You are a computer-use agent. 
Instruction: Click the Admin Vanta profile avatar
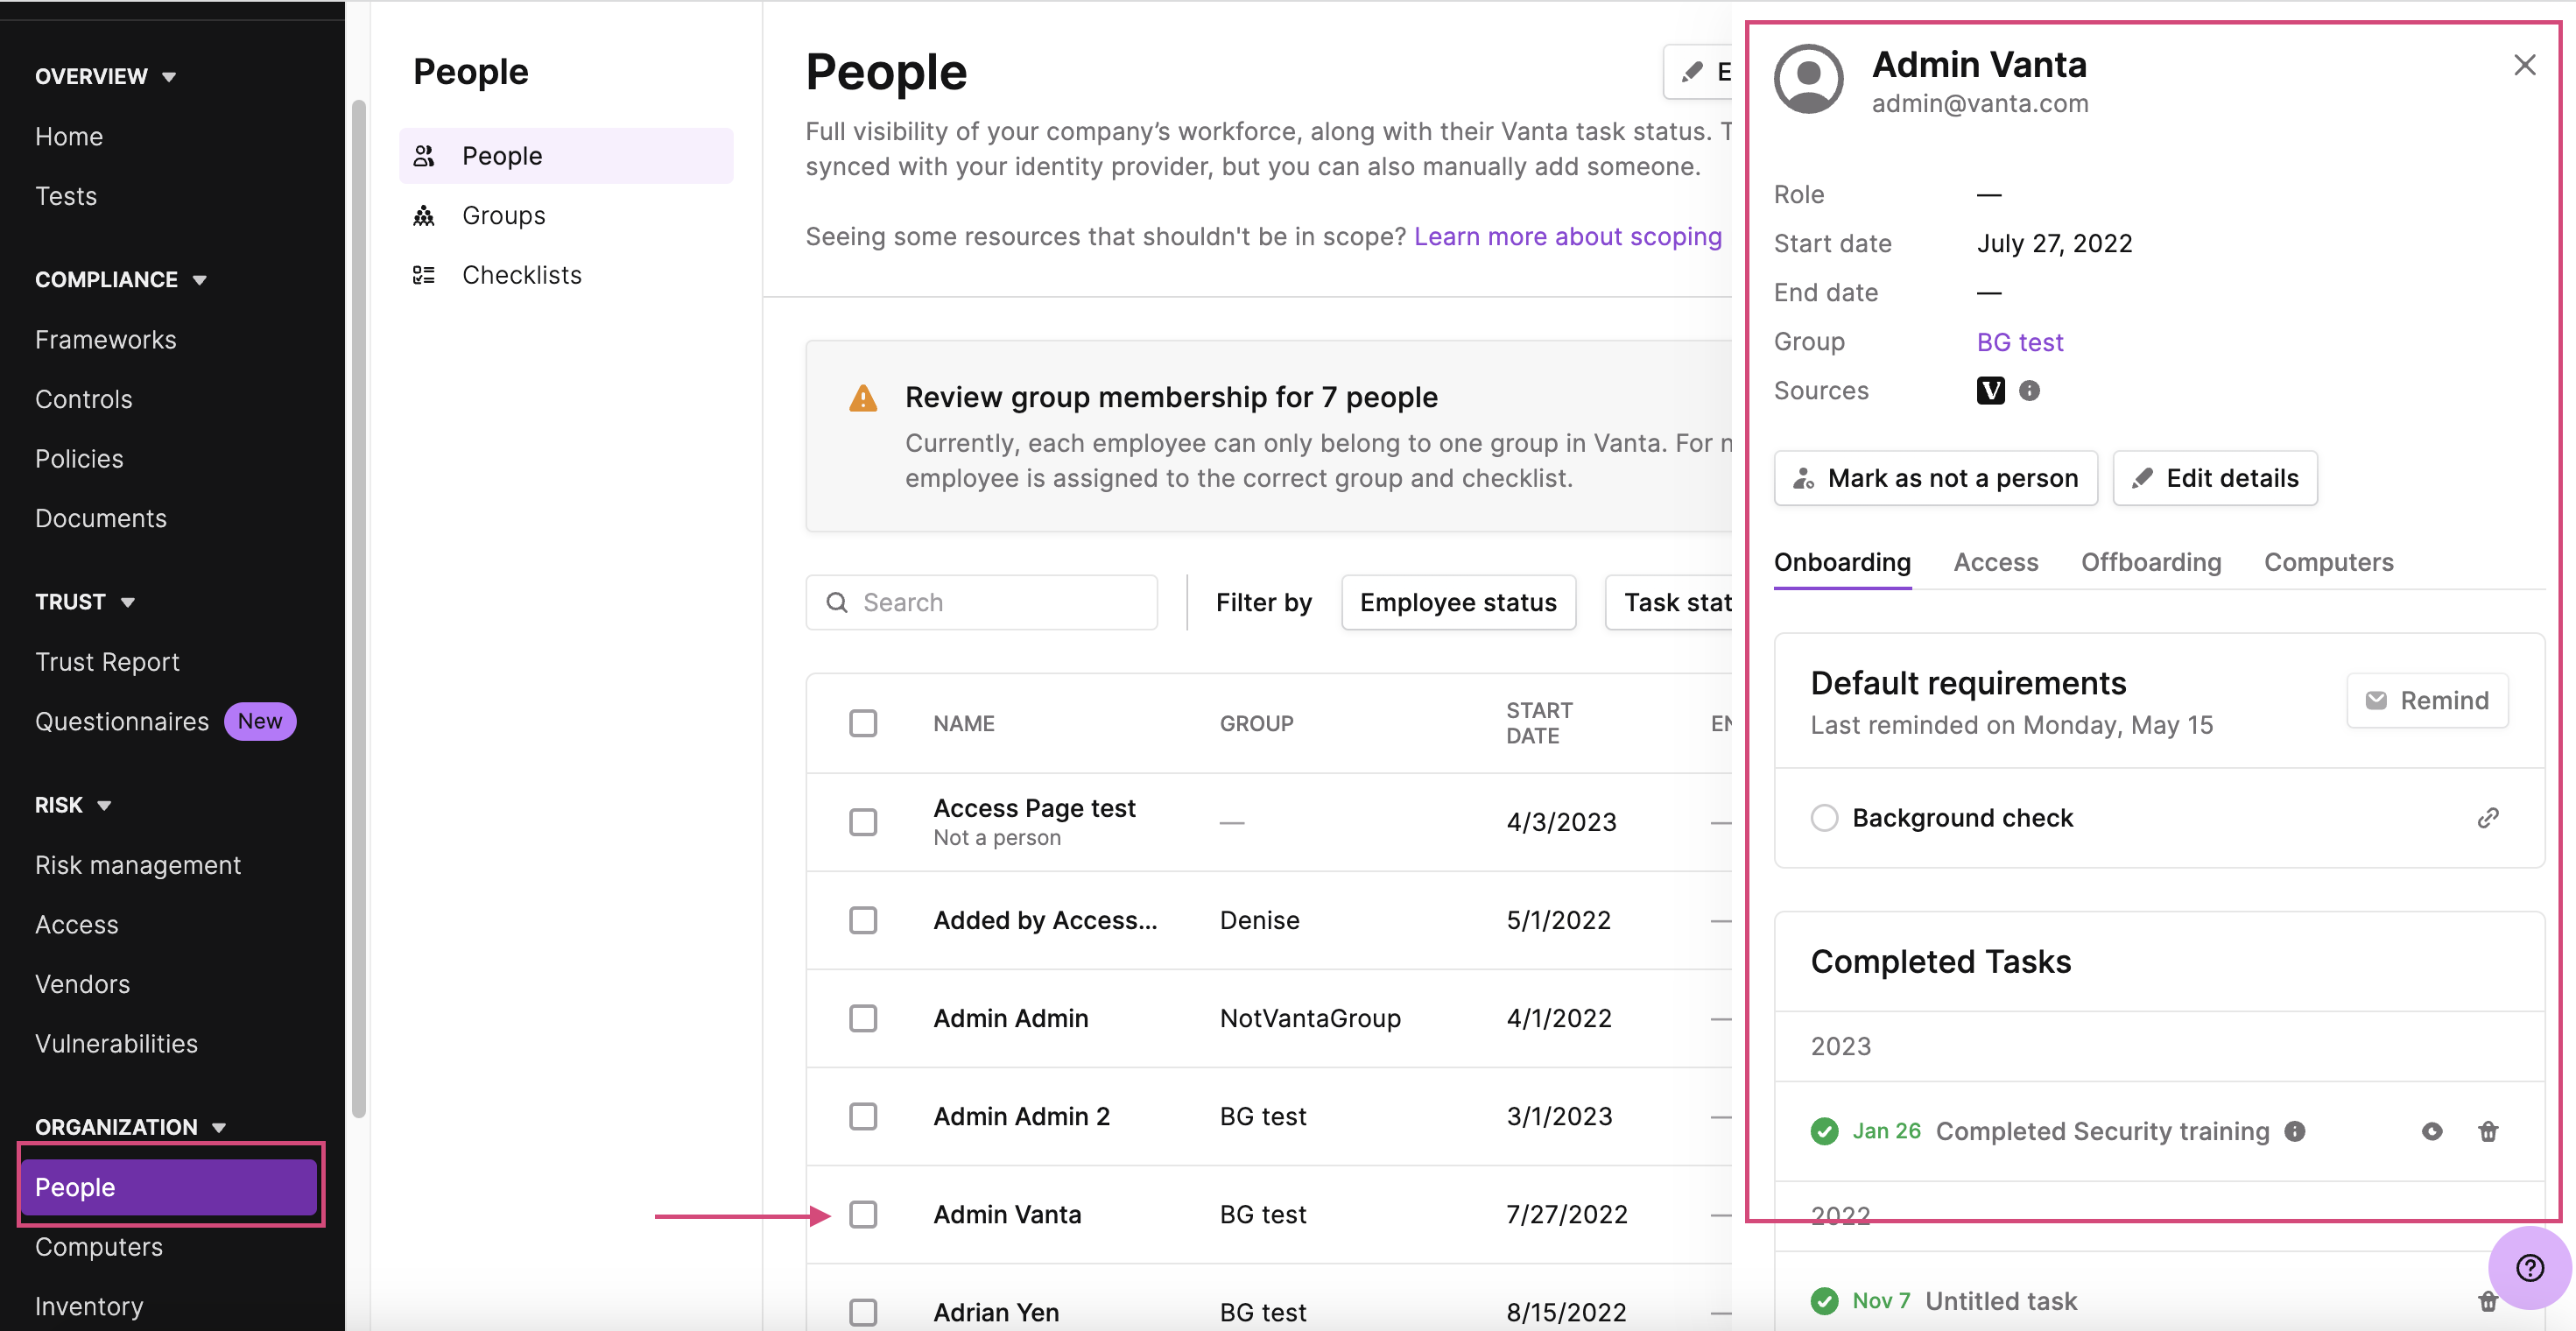(1808, 79)
